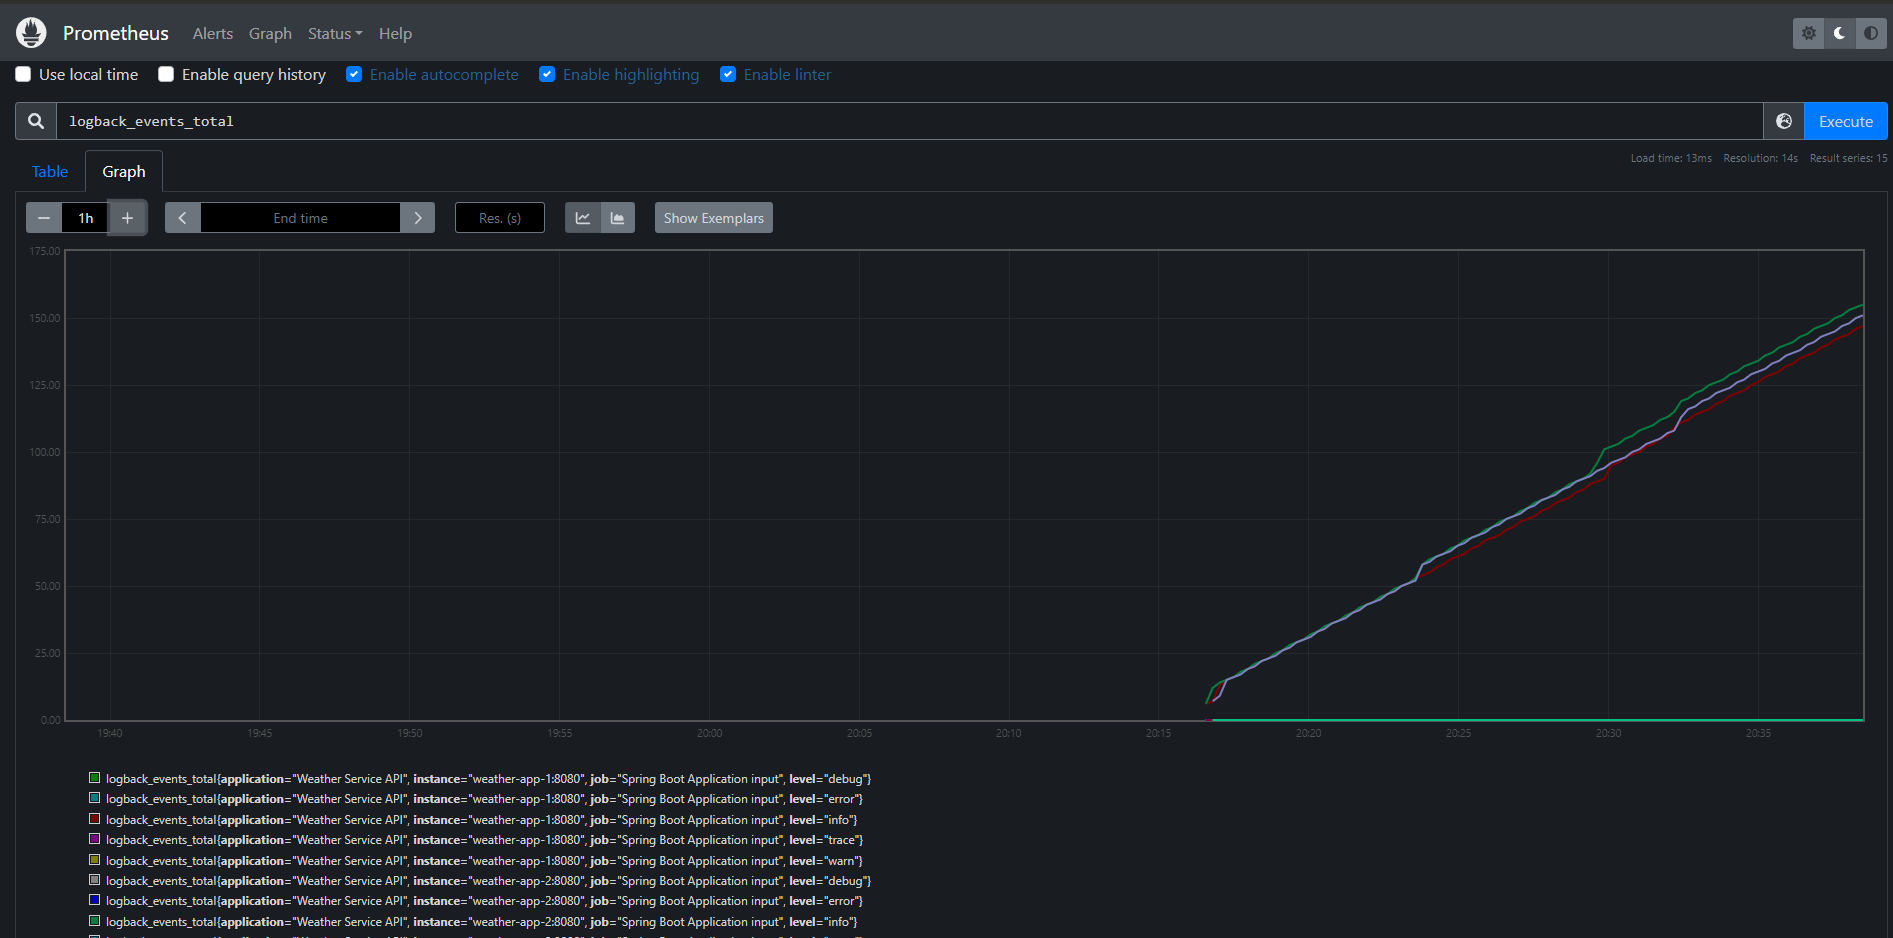
Task: Click 20:00 x-axis time label
Action: [709, 733]
